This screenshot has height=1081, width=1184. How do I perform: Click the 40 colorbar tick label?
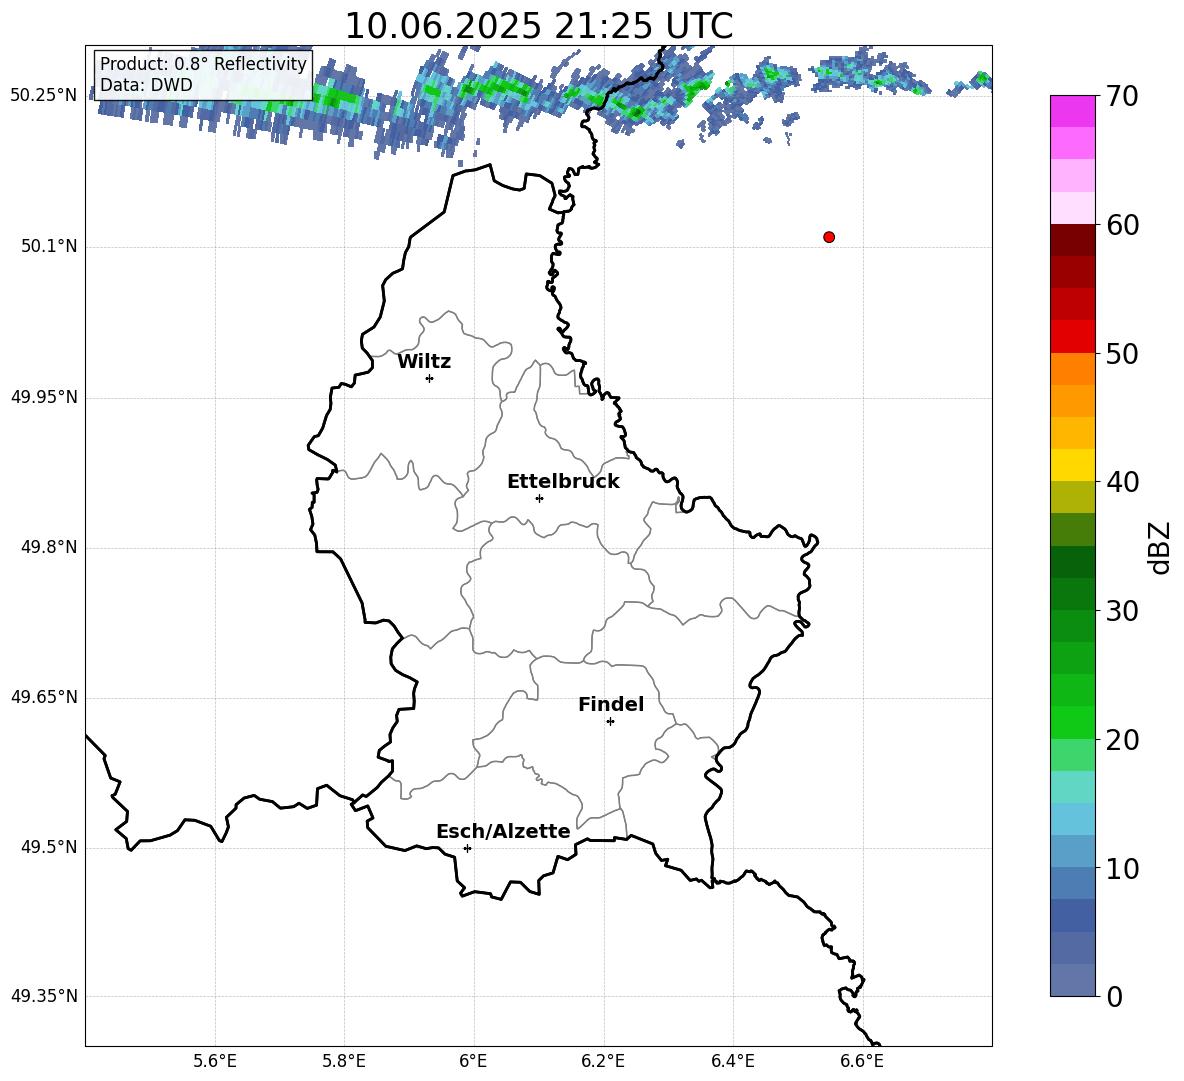pyautogui.click(x=1122, y=482)
